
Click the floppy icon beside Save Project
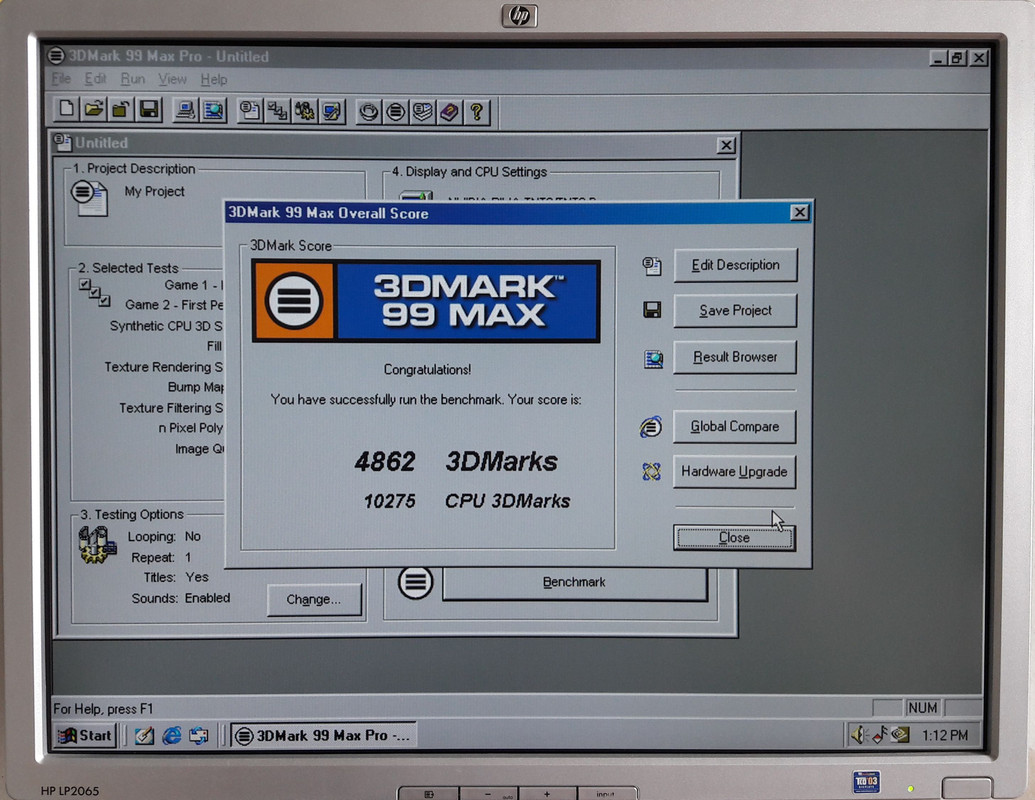pos(652,310)
